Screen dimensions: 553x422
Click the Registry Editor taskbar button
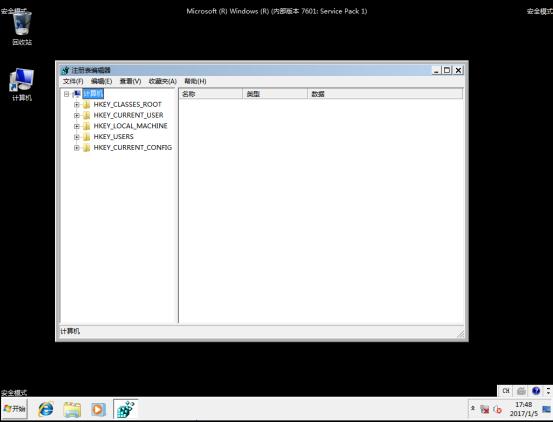[126, 409]
